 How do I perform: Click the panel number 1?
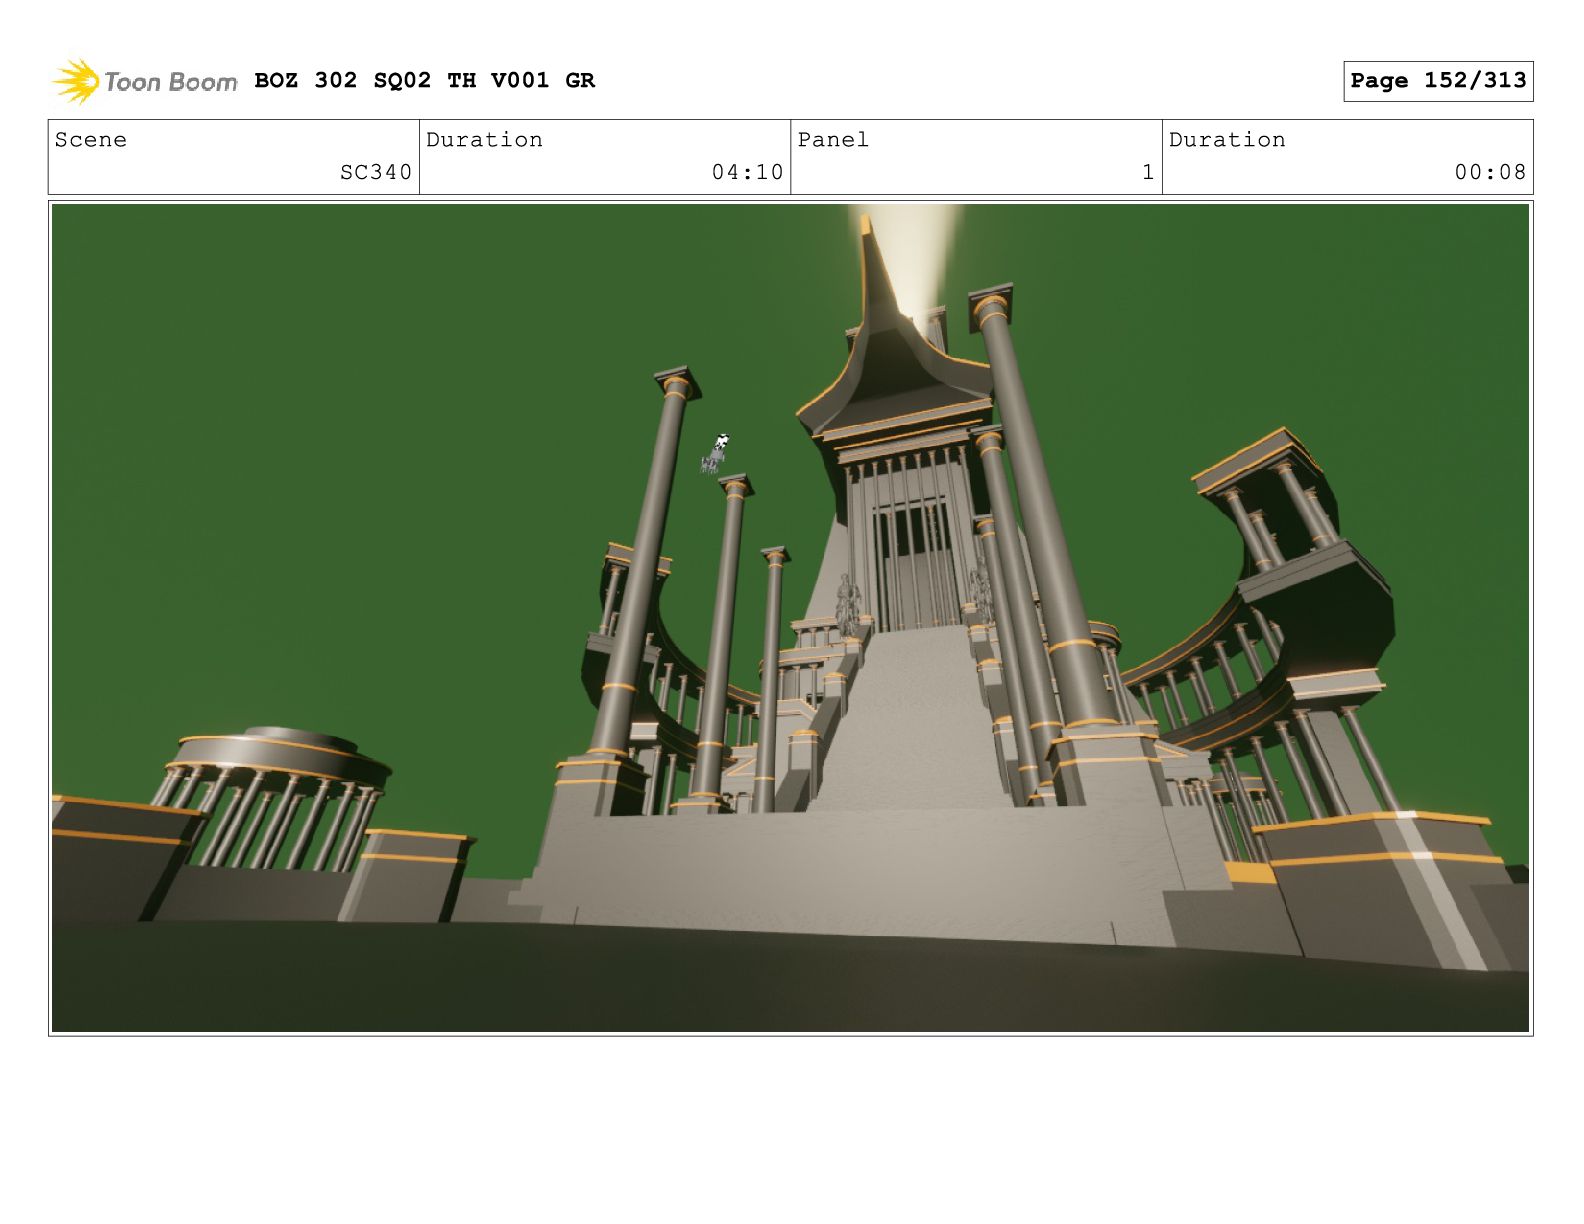click(x=1148, y=172)
